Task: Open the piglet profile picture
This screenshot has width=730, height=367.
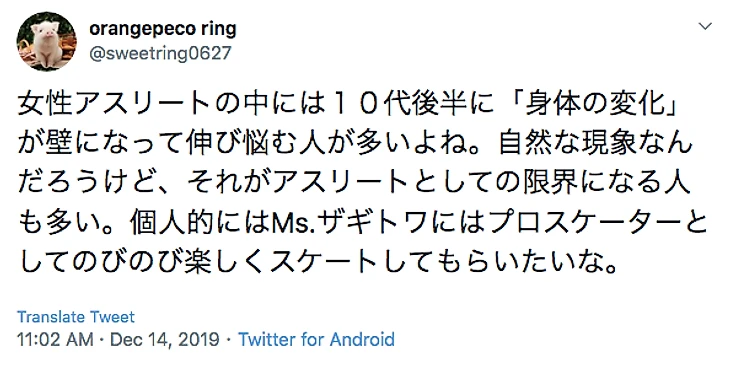Action: pyautogui.click(x=47, y=41)
